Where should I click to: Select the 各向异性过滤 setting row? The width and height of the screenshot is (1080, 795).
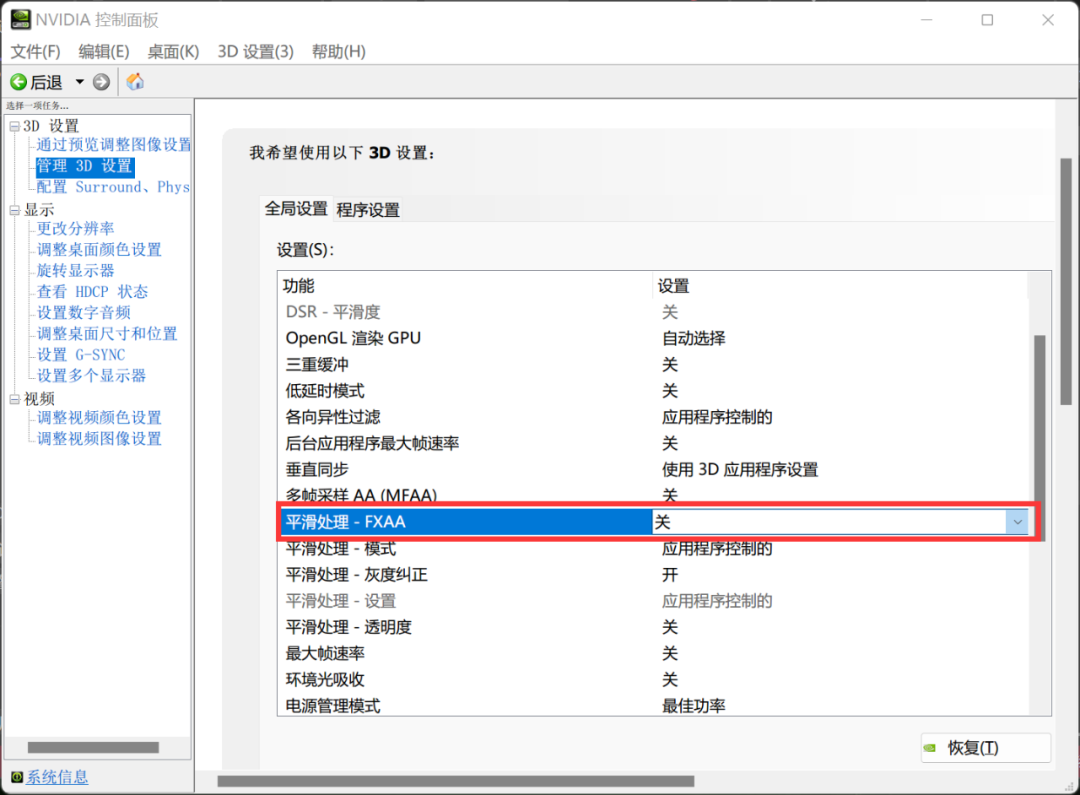(x=654, y=417)
